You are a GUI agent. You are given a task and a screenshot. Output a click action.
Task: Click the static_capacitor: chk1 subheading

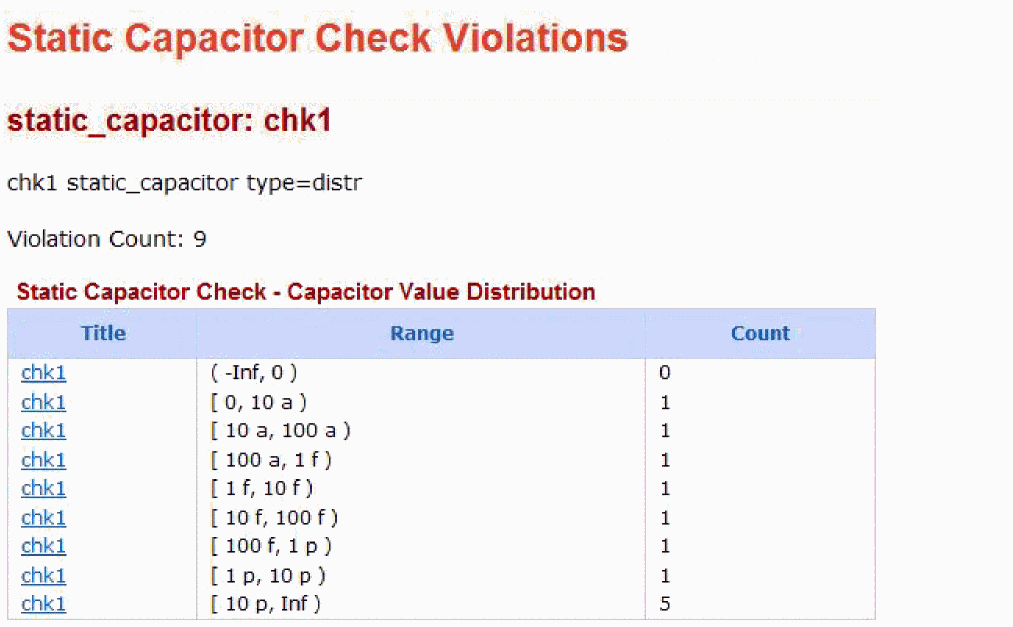click(x=169, y=122)
